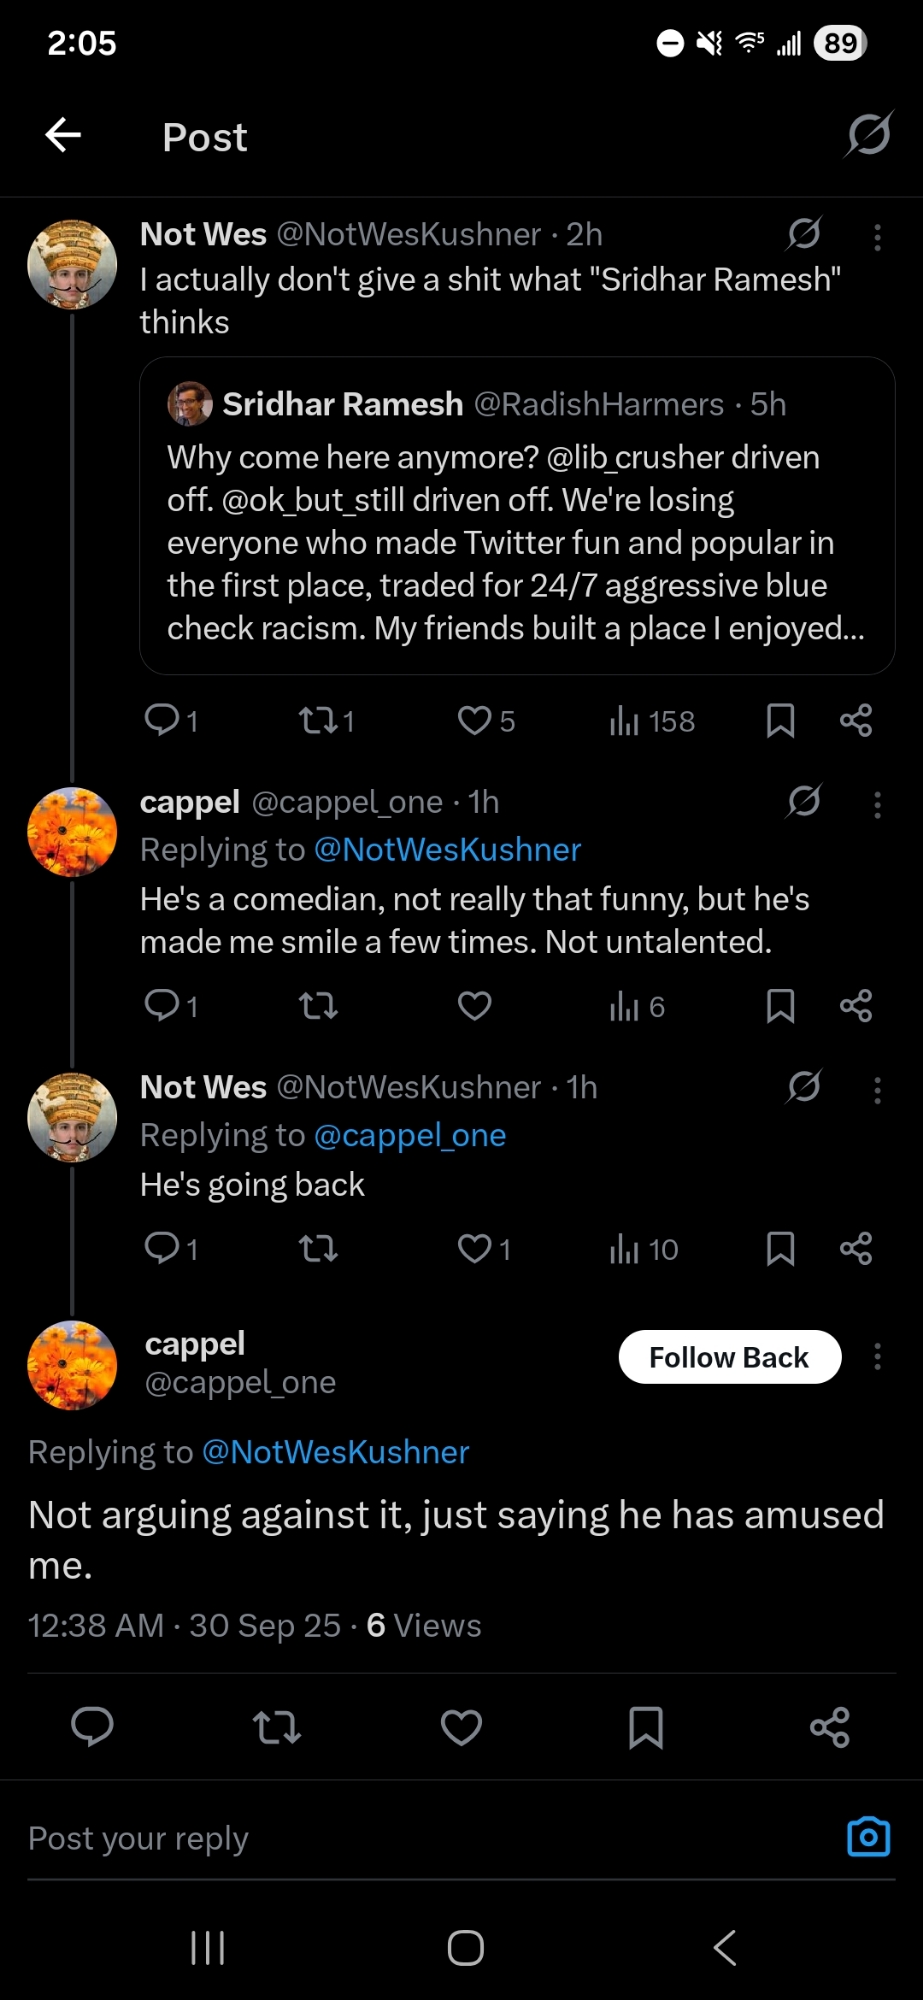Open more options beside Follow Back
The height and width of the screenshot is (2000, 923).
pyautogui.click(x=877, y=1357)
